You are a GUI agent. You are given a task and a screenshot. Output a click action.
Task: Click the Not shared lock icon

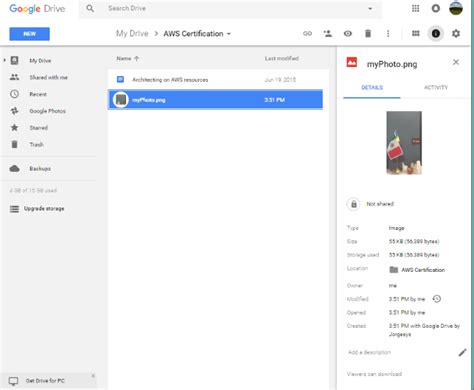click(x=353, y=204)
